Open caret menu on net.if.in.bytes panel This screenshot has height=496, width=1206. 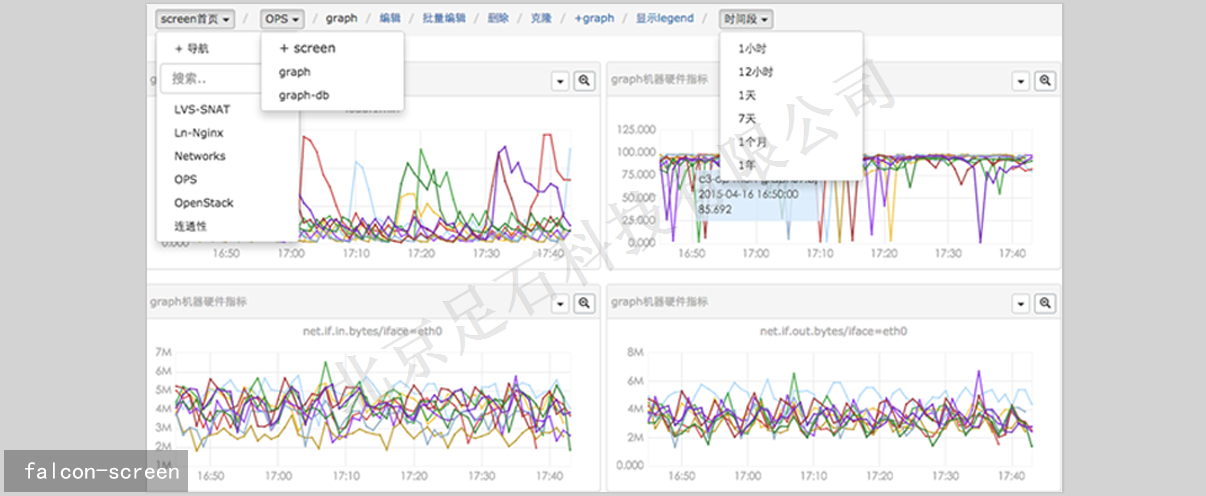pos(560,302)
